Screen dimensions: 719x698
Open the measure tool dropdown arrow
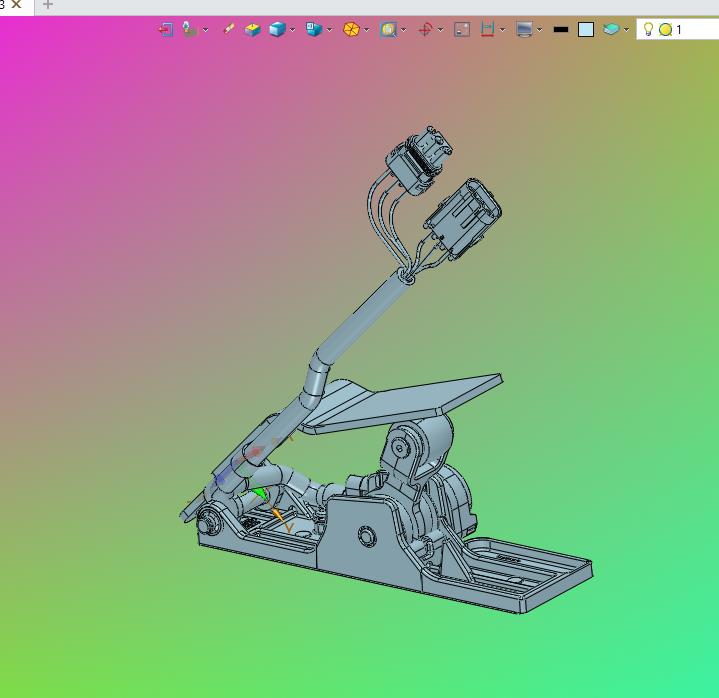point(503,30)
